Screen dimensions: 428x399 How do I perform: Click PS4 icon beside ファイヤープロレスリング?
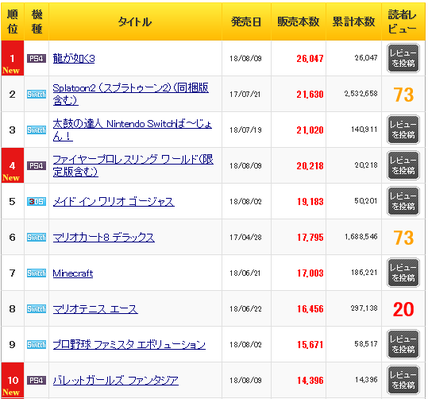pos(36,166)
